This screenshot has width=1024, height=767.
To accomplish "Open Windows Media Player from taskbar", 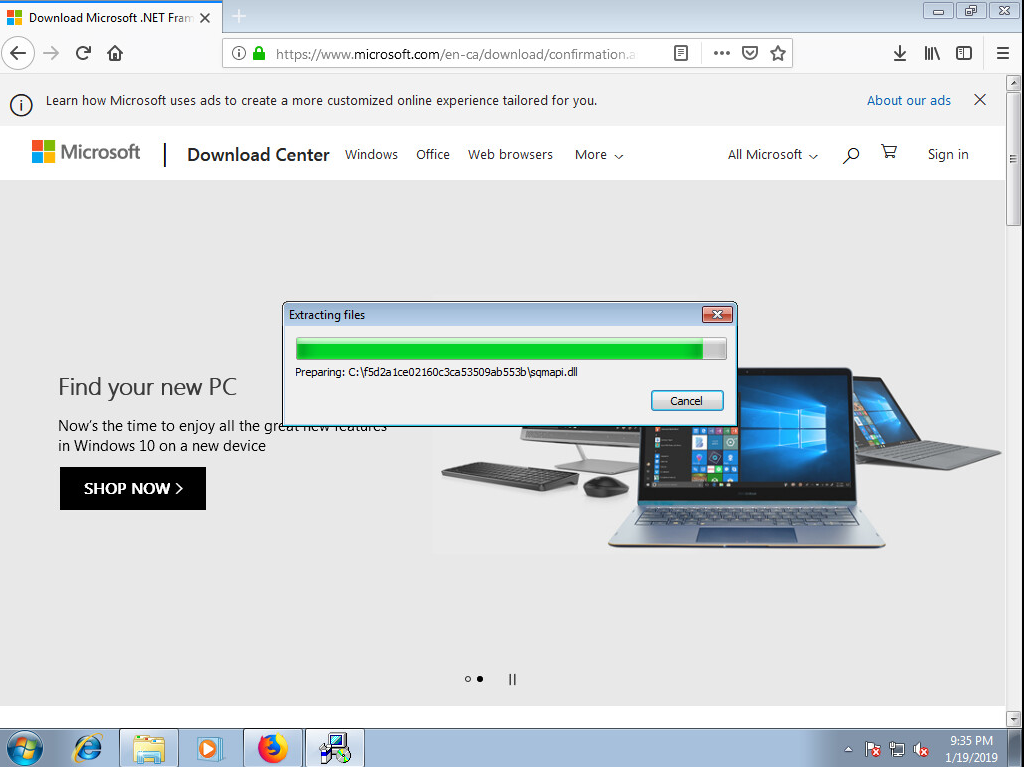I will tap(210, 748).
